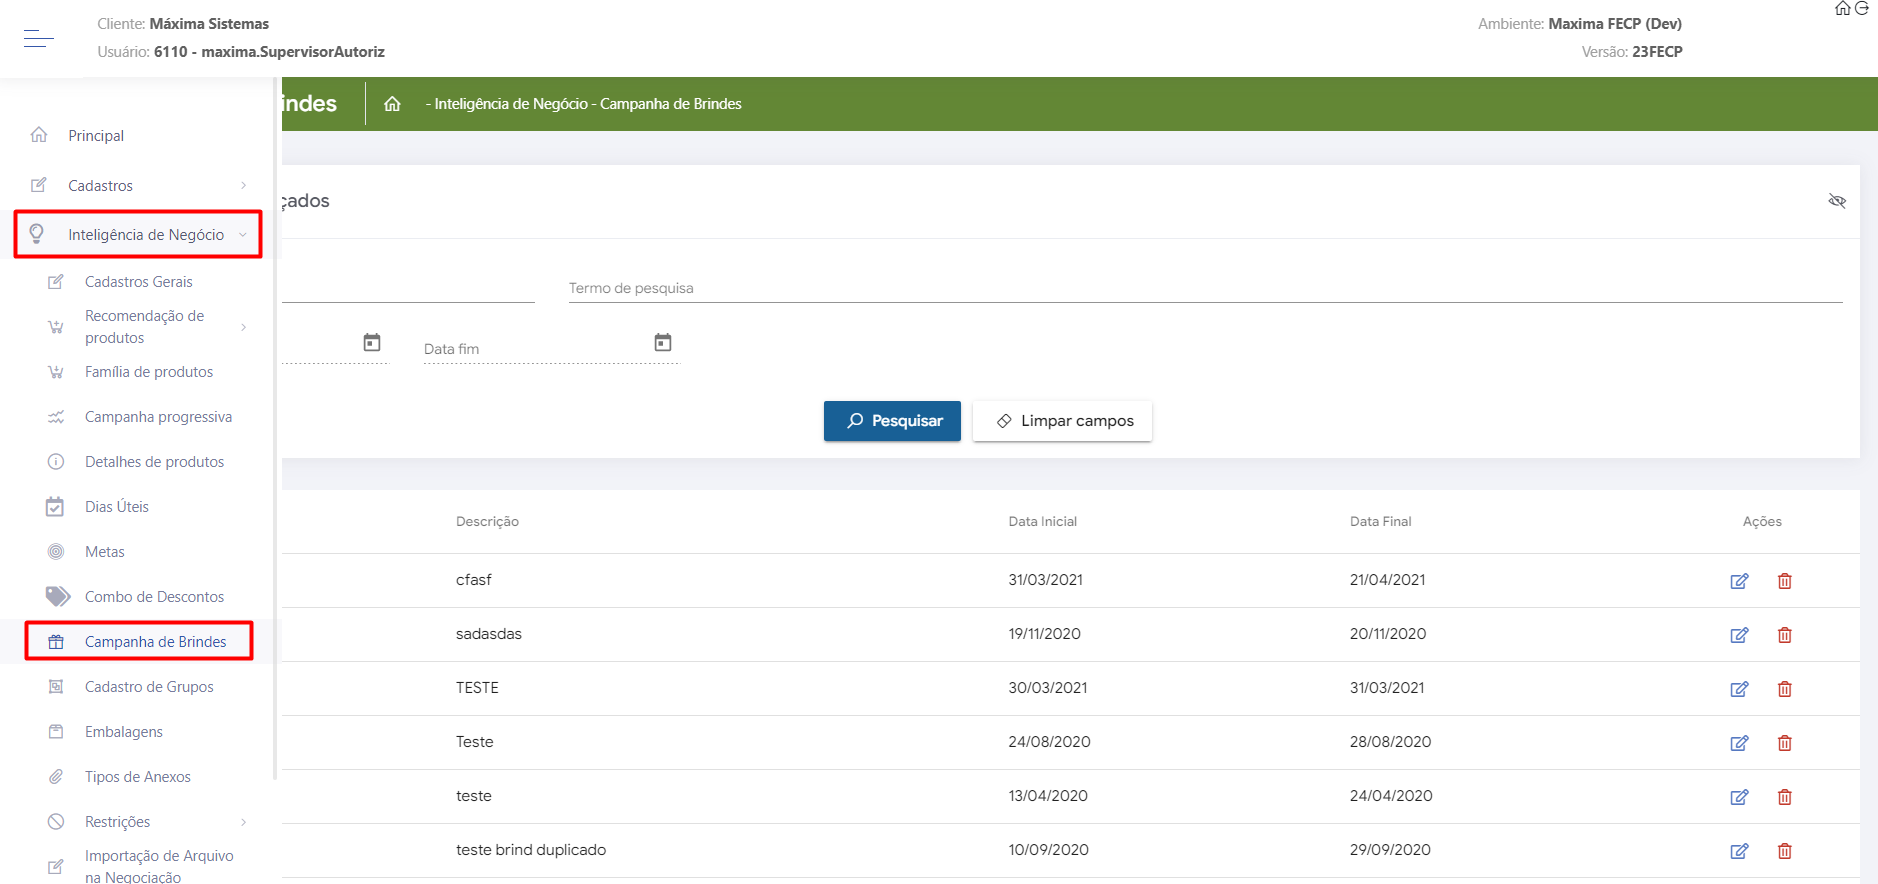Viewport: 1878px width, 884px height.
Task: Delete the sadasdas campaign row
Action: [1784, 635]
